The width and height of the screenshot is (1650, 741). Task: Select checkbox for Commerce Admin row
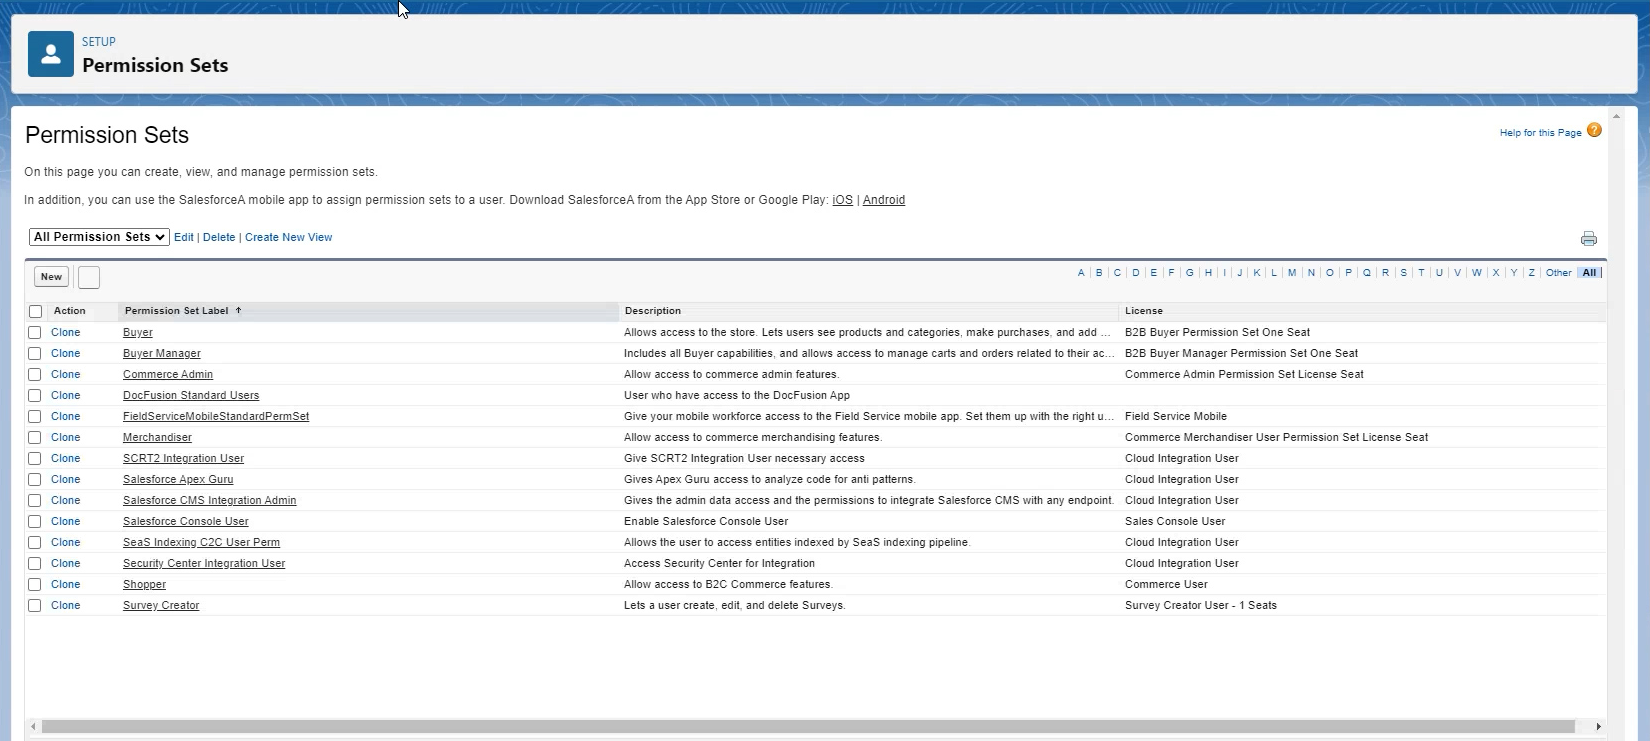35,374
